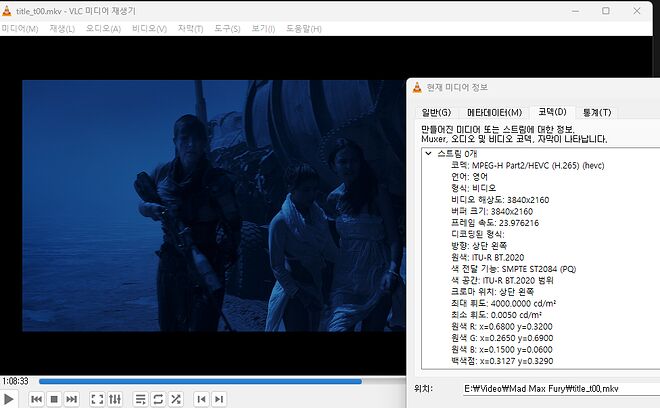Select 백색점: x=0.3127 row
Viewport: 660px width, 408px height.
coord(502,361)
